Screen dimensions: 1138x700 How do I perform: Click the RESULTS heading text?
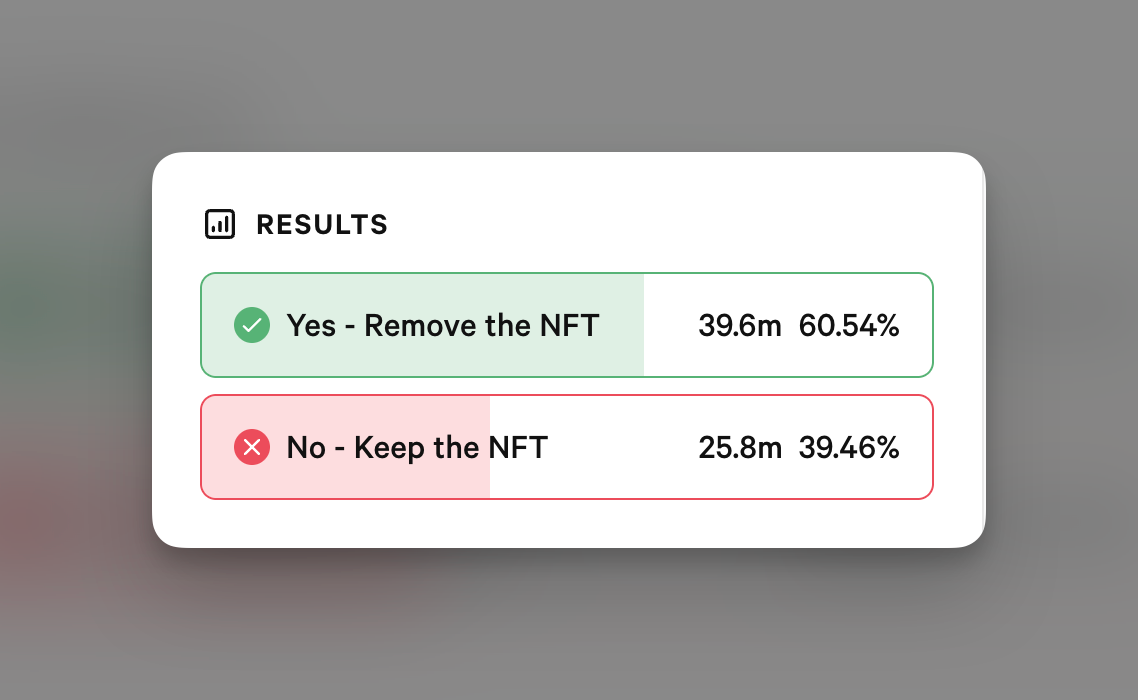coord(322,225)
